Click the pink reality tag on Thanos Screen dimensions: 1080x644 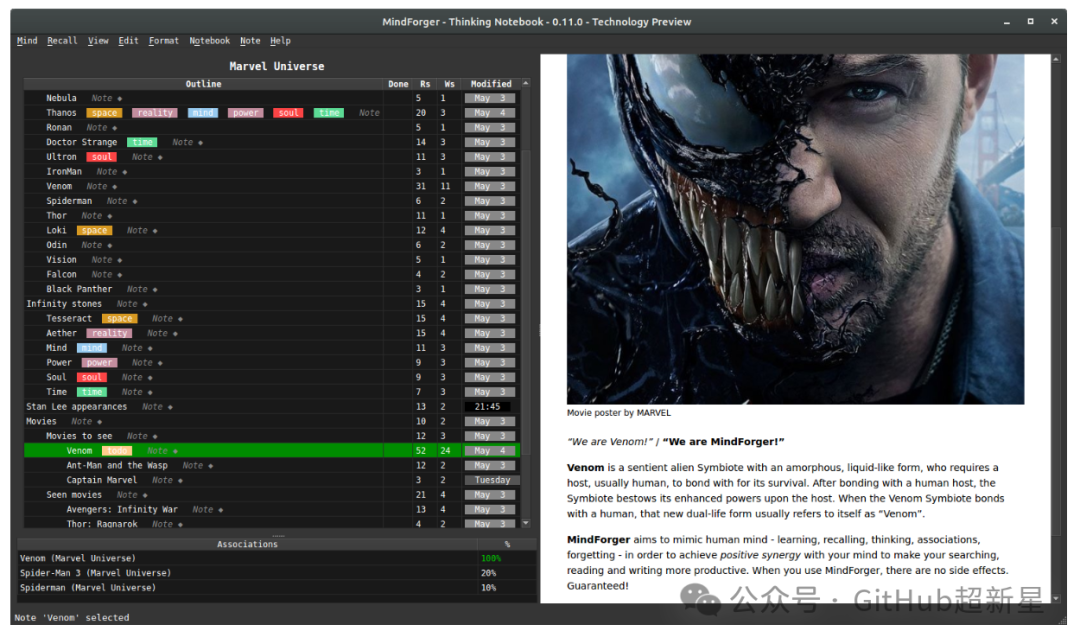(155, 113)
